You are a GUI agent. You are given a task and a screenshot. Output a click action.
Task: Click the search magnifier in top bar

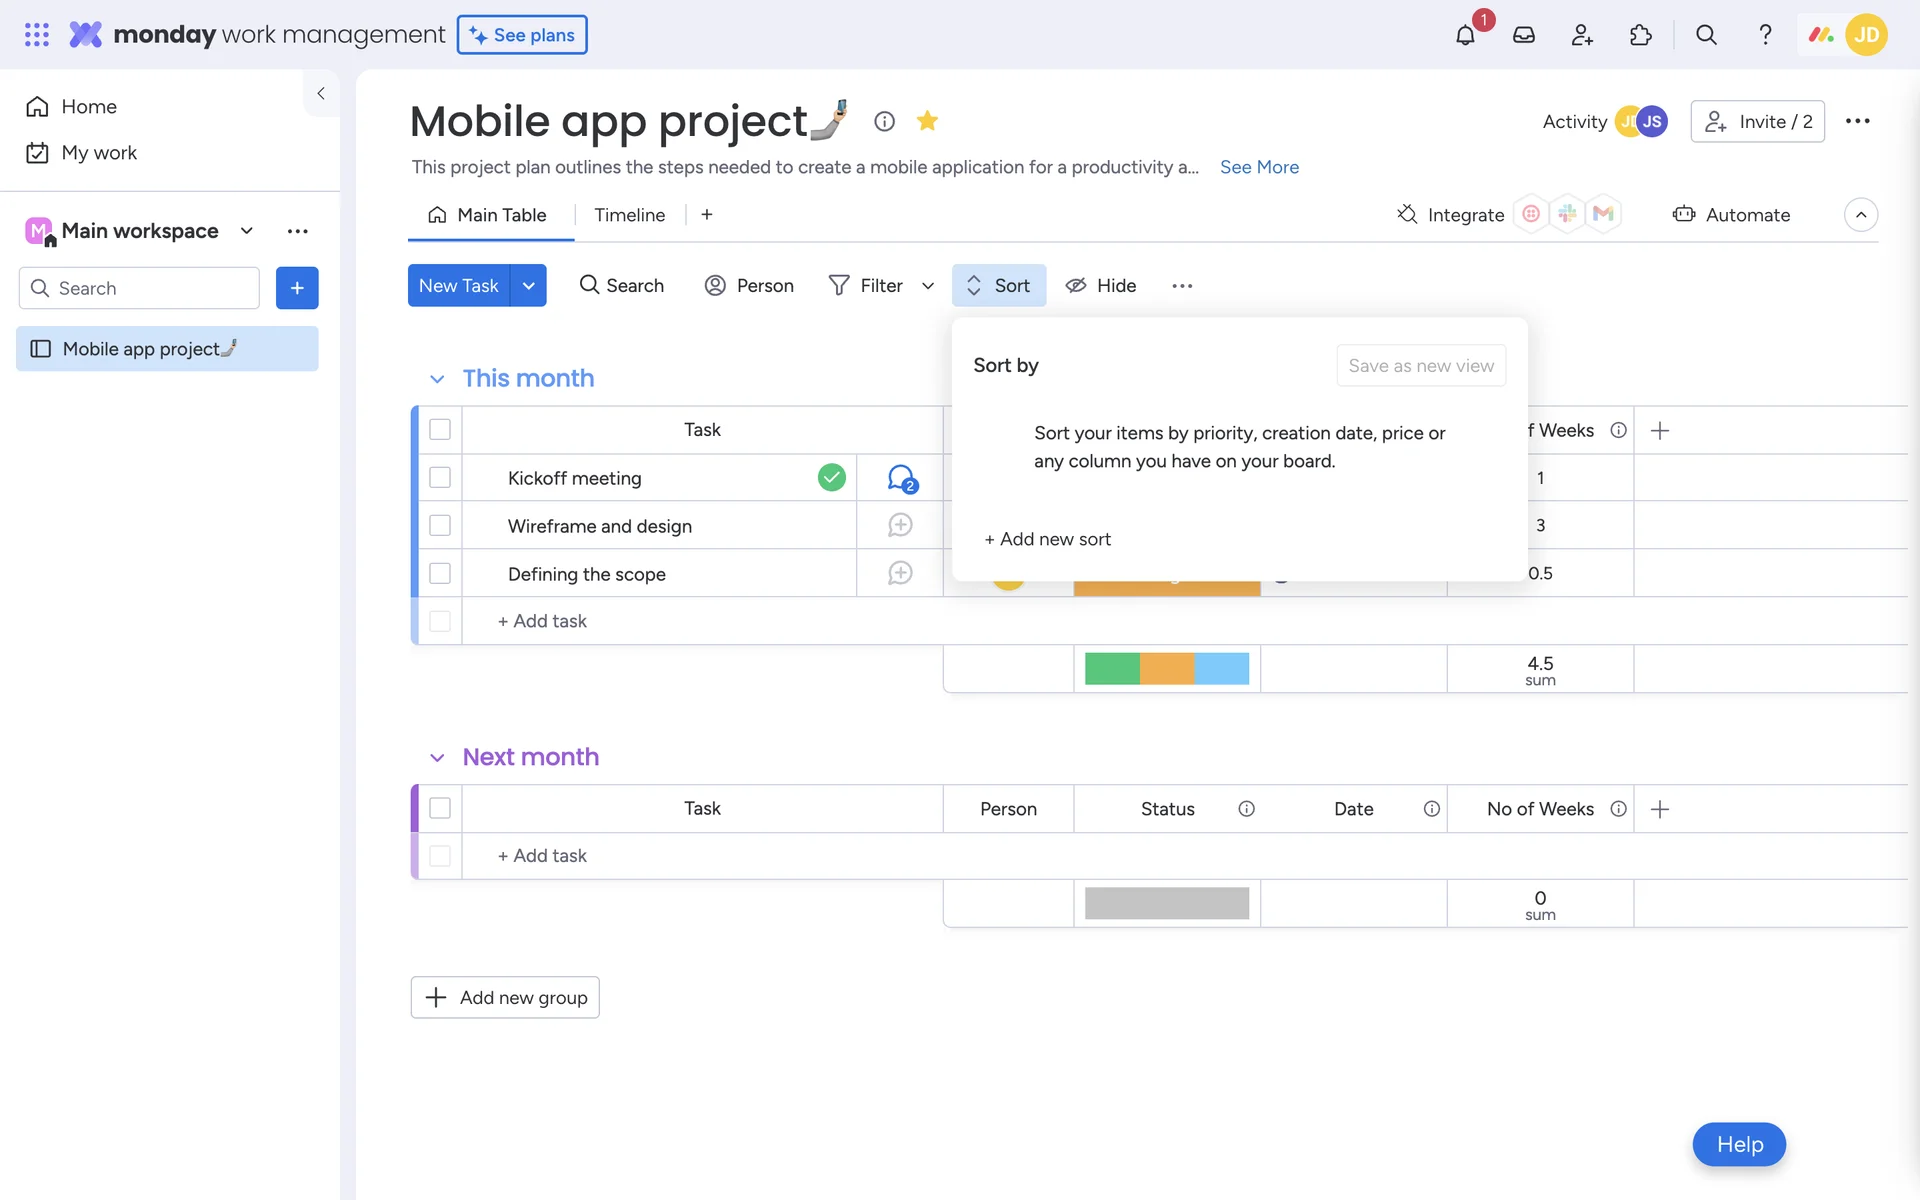pyautogui.click(x=1706, y=35)
